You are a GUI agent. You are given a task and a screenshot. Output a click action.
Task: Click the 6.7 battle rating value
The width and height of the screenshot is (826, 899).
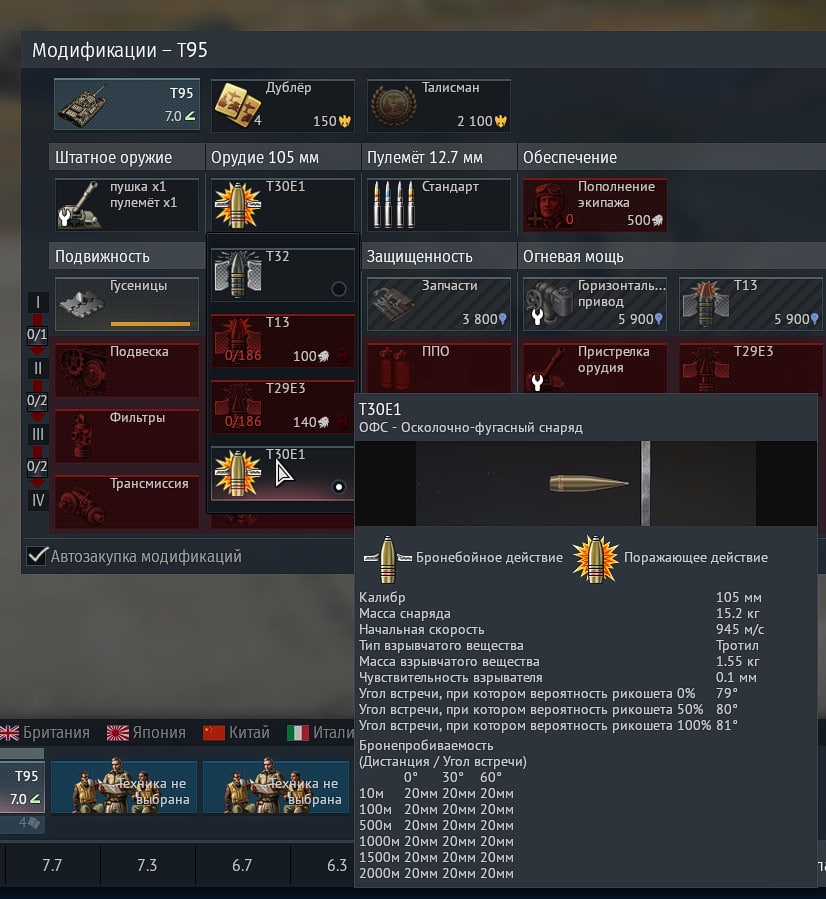(242, 865)
